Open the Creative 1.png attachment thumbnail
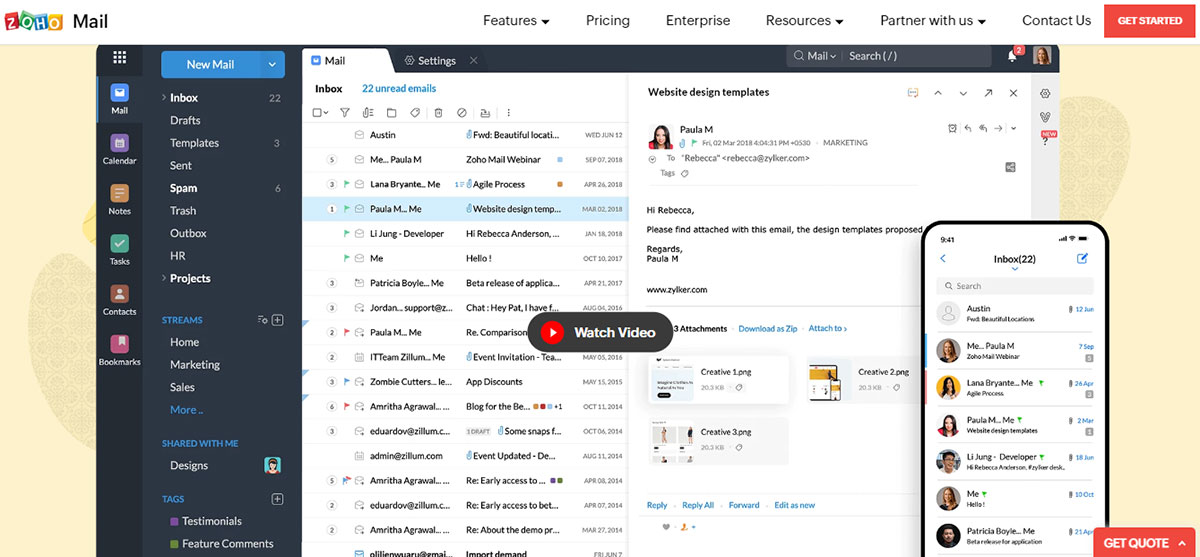The height and width of the screenshot is (557, 1200). 672,379
